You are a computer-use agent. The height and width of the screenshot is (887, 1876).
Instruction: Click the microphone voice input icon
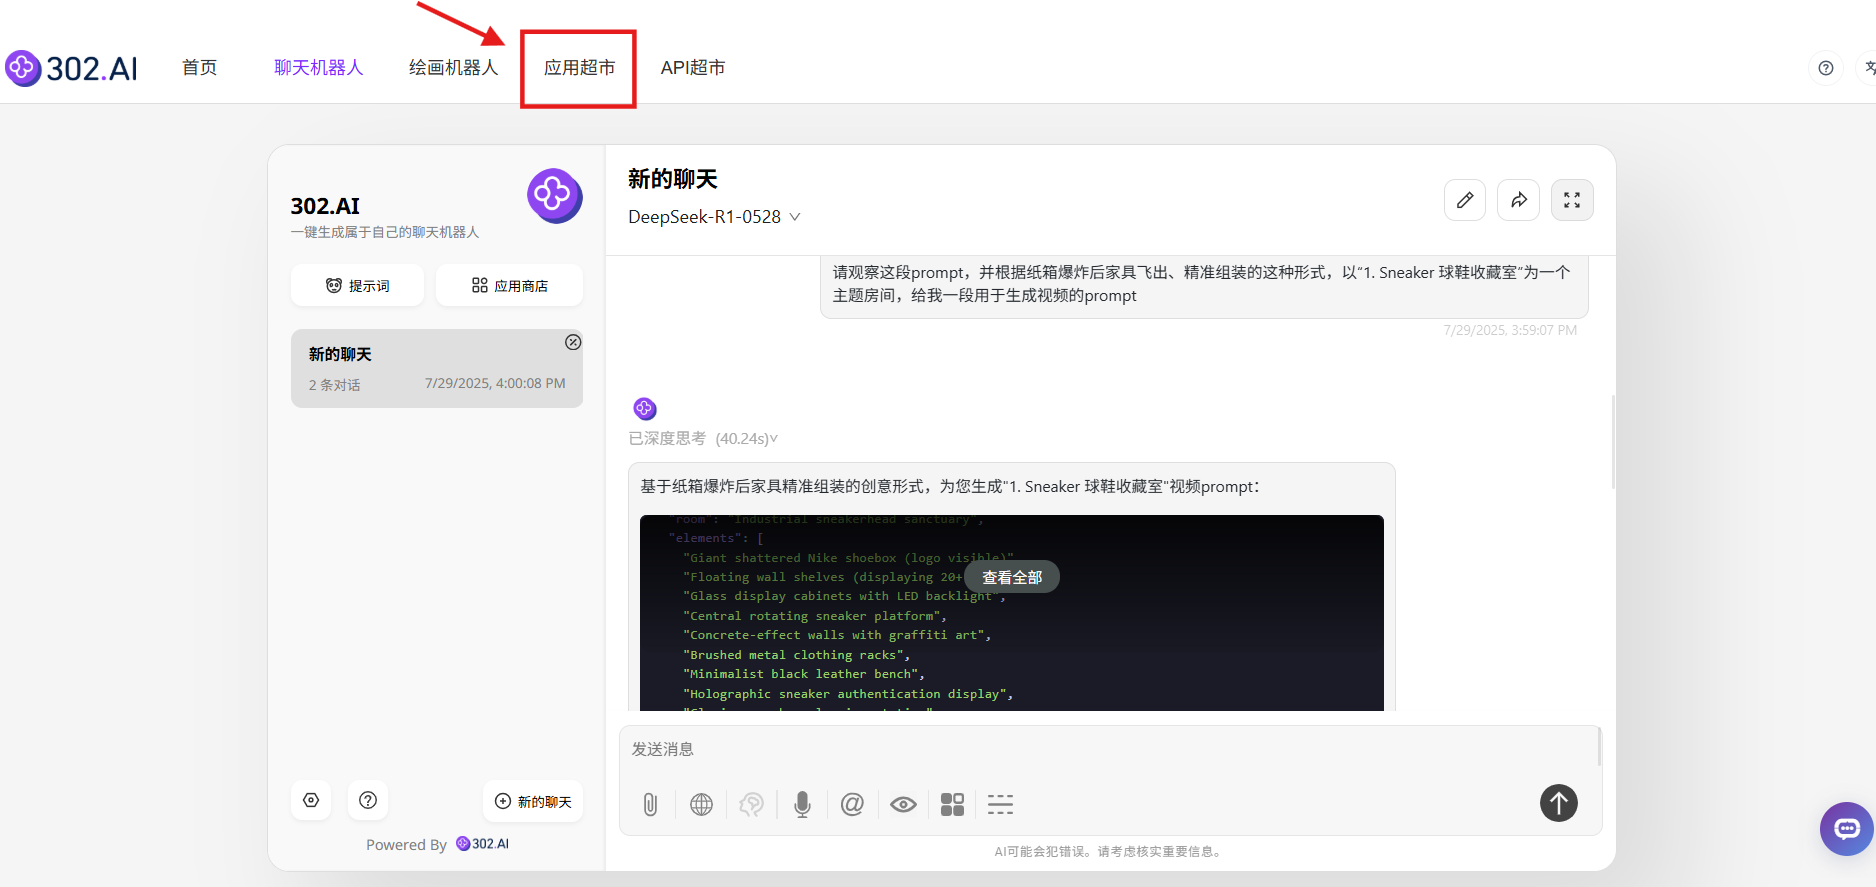(x=802, y=804)
